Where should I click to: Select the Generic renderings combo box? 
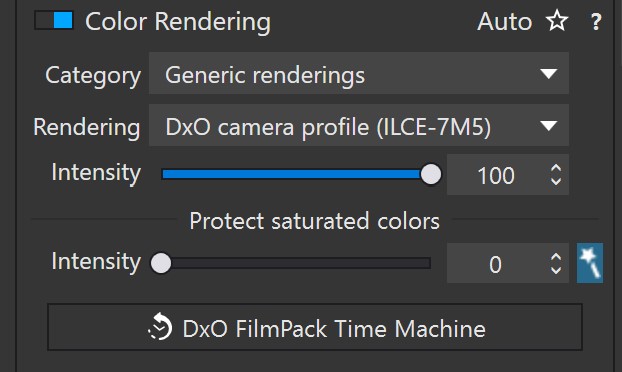pos(359,73)
